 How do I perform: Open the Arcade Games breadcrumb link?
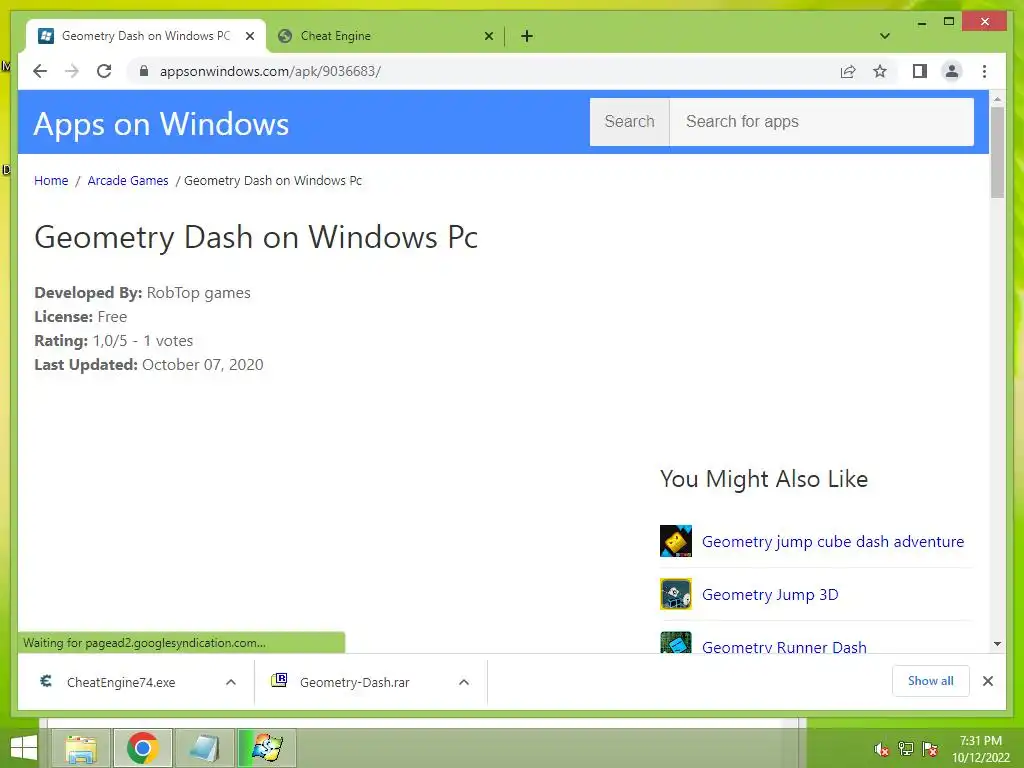point(128,180)
